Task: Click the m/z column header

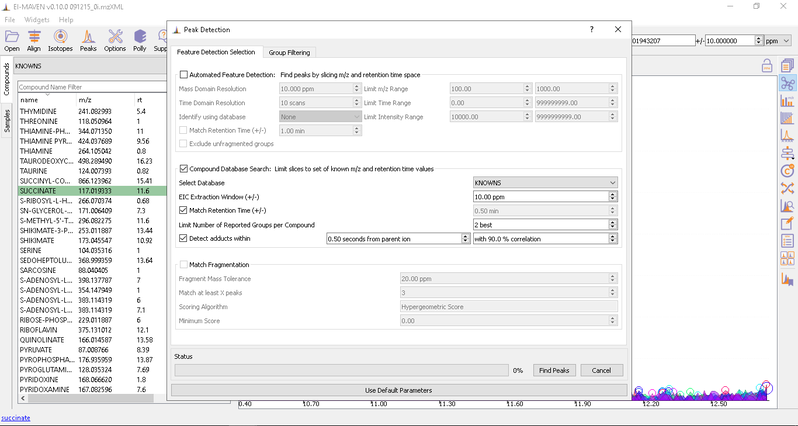Action: pos(105,100)
